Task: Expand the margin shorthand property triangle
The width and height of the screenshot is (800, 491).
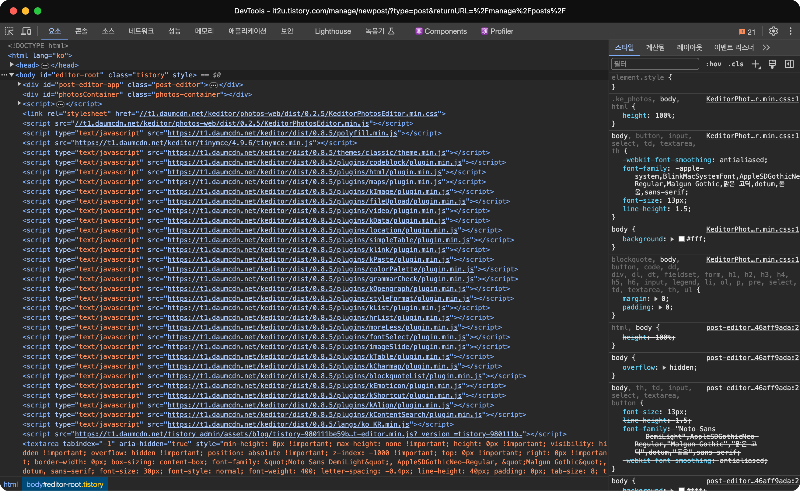Action: [656, 299]
